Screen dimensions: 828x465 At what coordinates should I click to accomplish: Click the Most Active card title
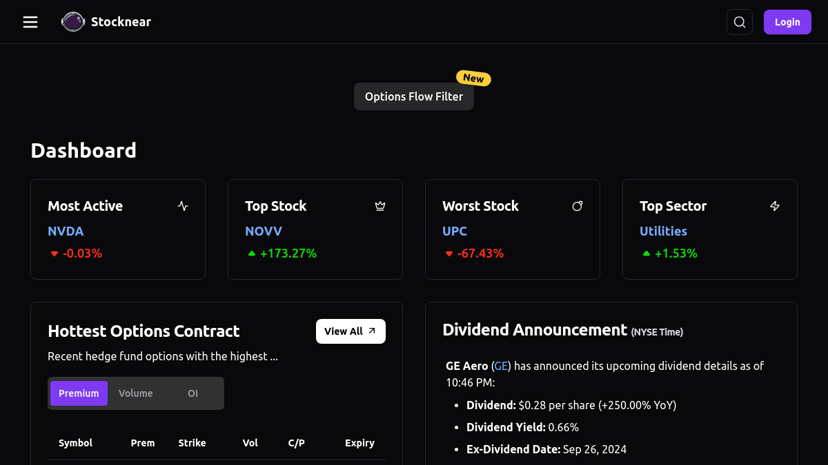pos(85,206)
